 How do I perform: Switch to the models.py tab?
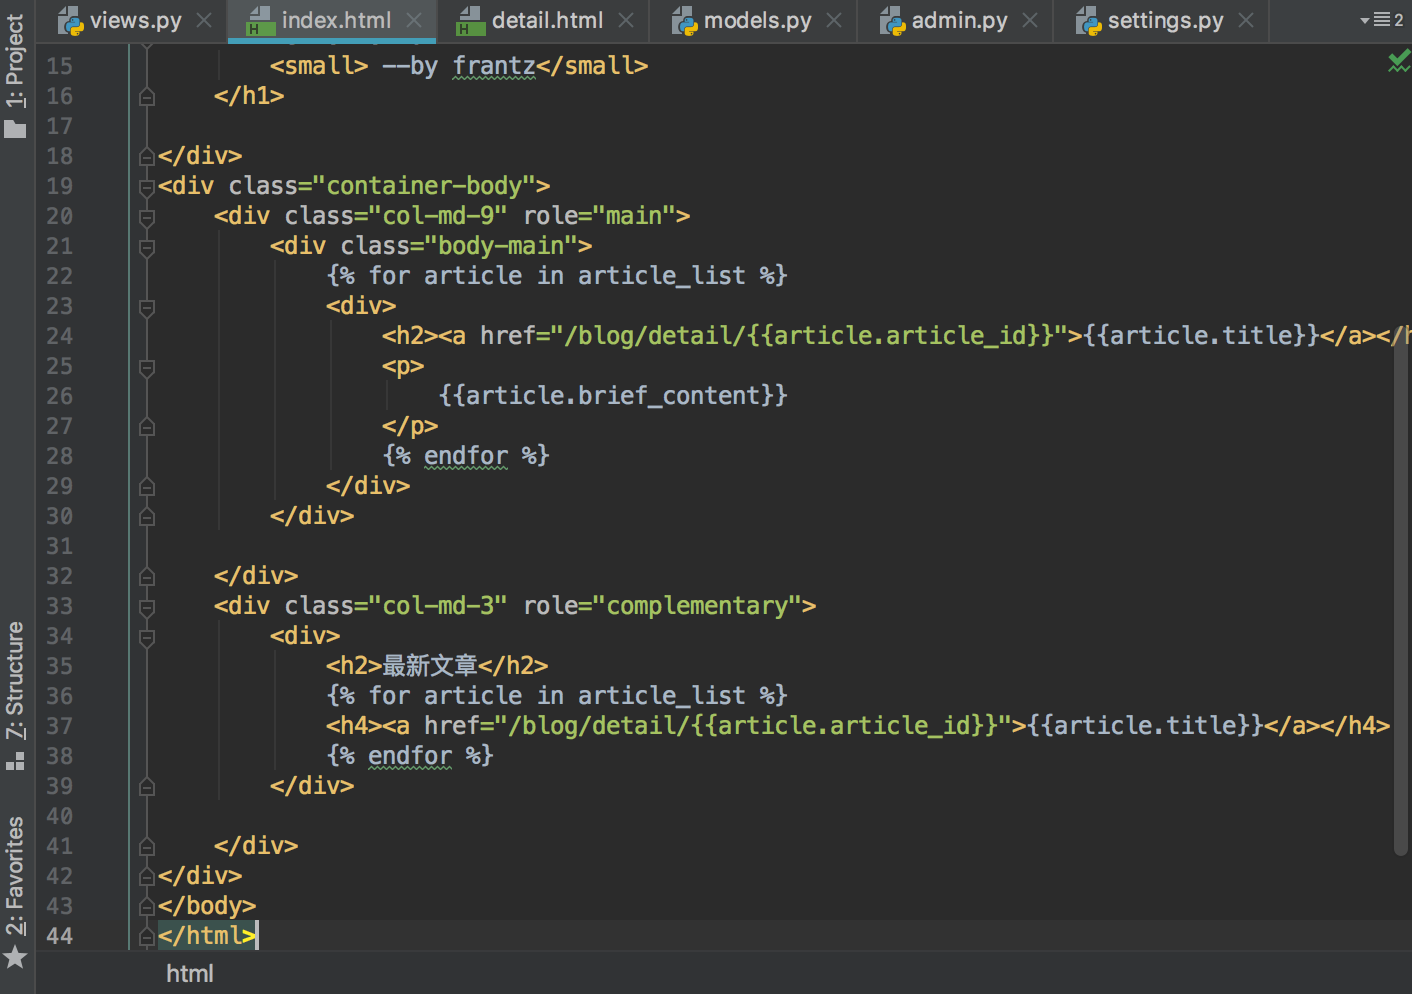[756, 20]
